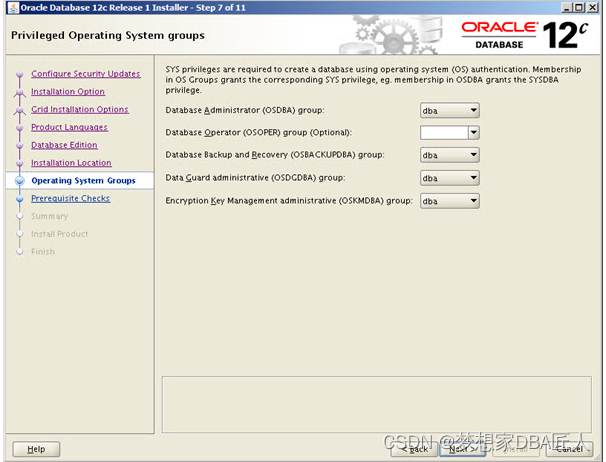Click the empty OSOPER group text field
The image size is (606, 462).
(x=444, y=133)
